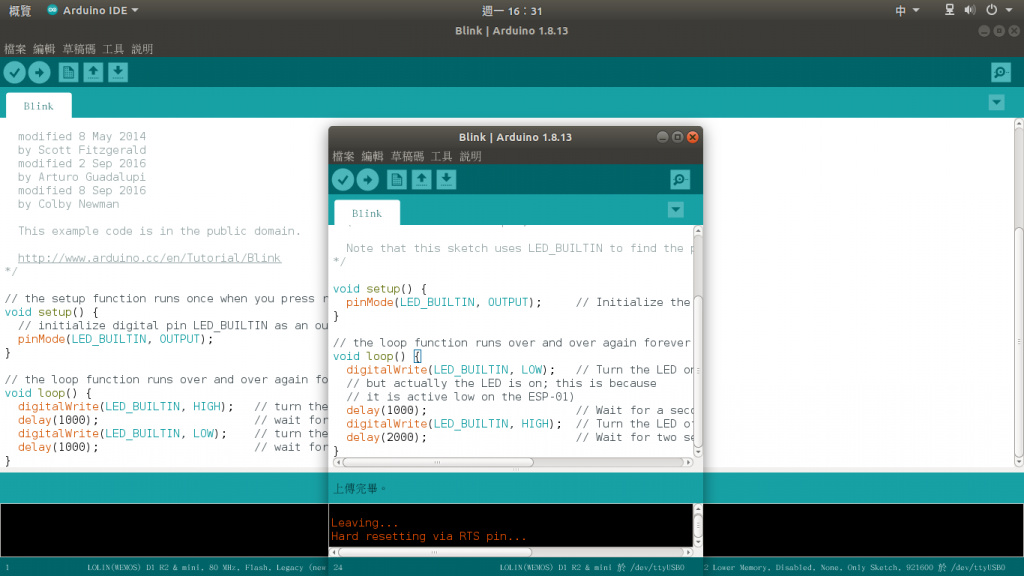1024x576 pixels.
Task: Open input method 中 dropdown in top bar
Action: click(907, 10)
